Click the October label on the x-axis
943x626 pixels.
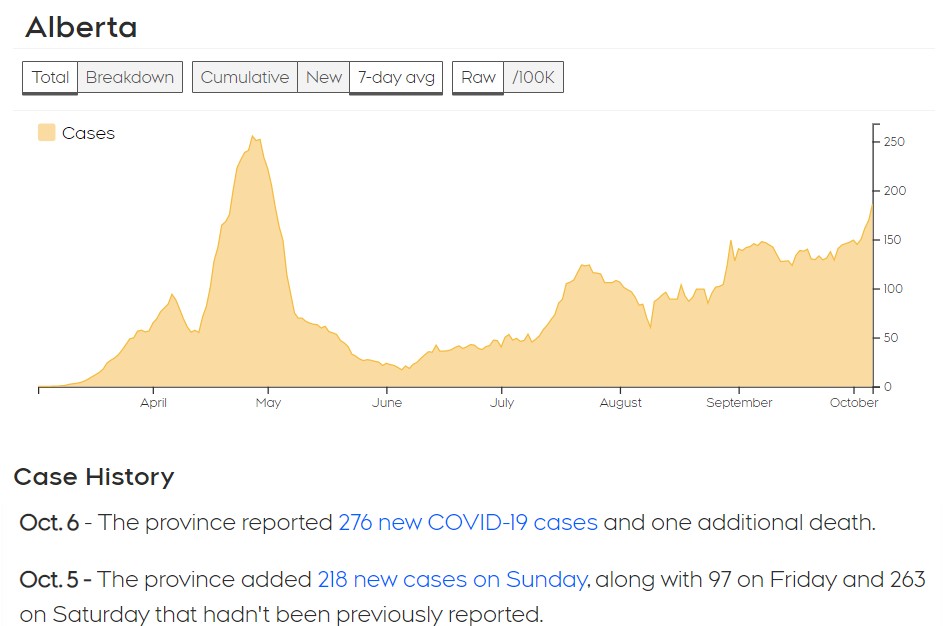(x=854, y=403)
